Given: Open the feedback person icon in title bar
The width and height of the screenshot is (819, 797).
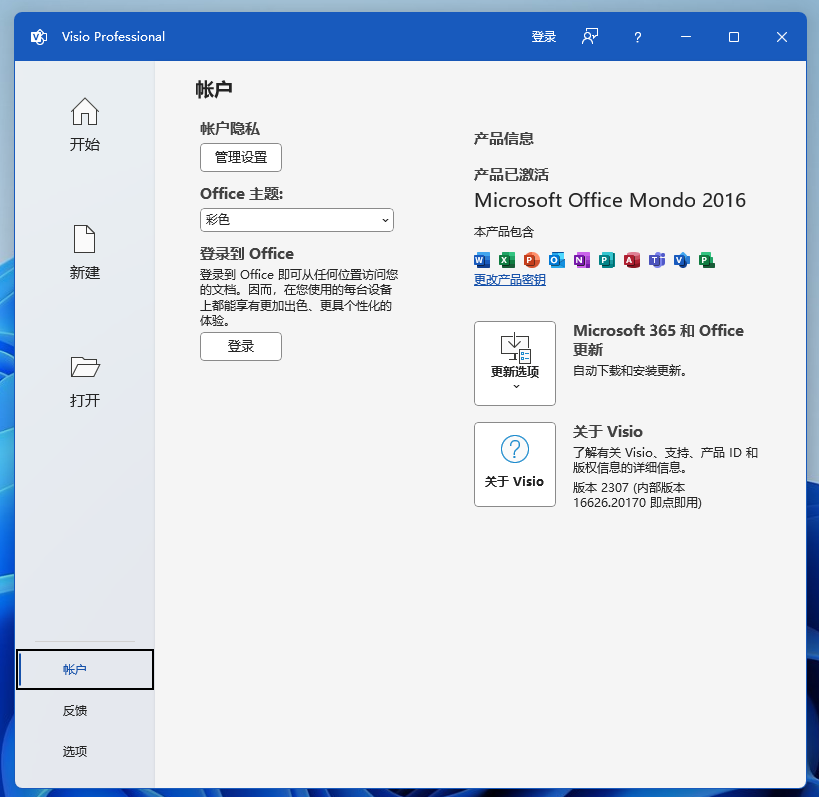Looking at the screenshot, I should (x=590, y=37).
